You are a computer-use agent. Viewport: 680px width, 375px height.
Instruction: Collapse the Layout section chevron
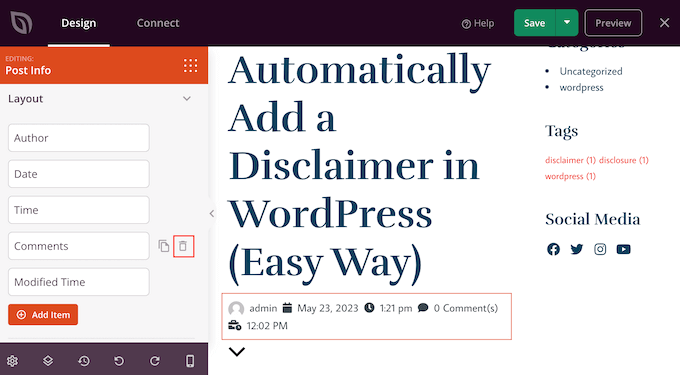tap(187, 98)
